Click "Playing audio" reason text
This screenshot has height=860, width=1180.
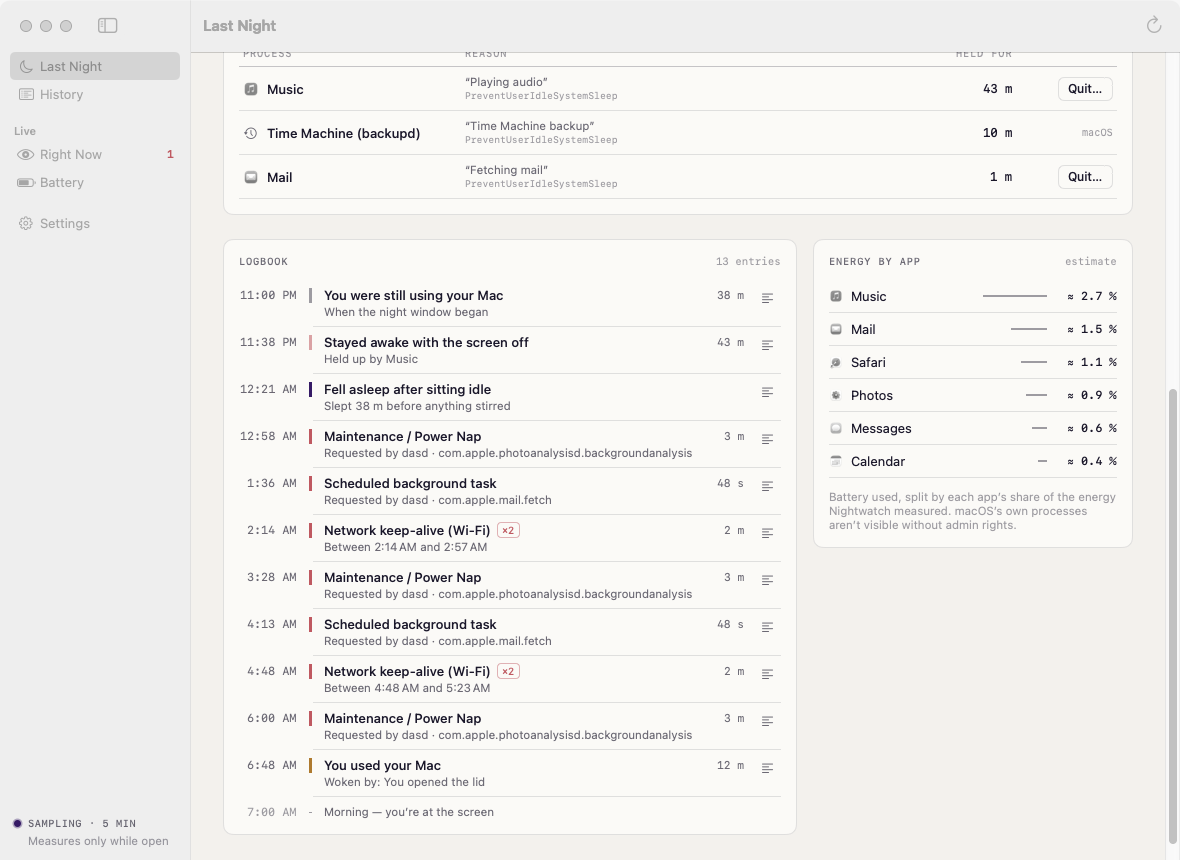506,82
